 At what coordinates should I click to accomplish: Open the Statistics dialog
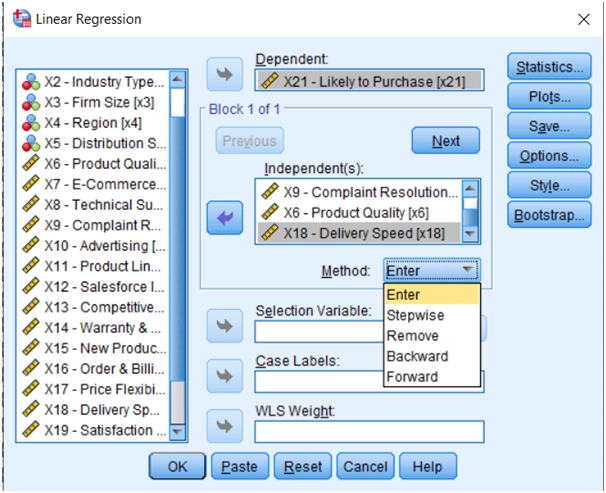coord(548,67)
